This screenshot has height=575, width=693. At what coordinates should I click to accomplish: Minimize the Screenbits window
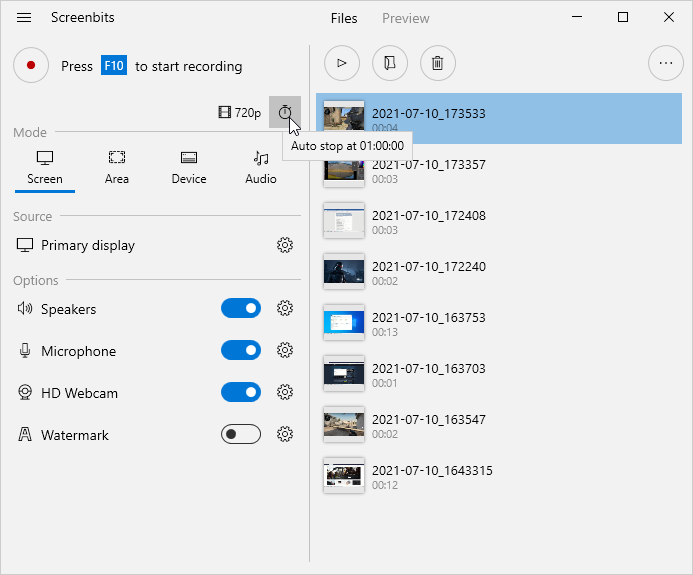coord(577,17)
